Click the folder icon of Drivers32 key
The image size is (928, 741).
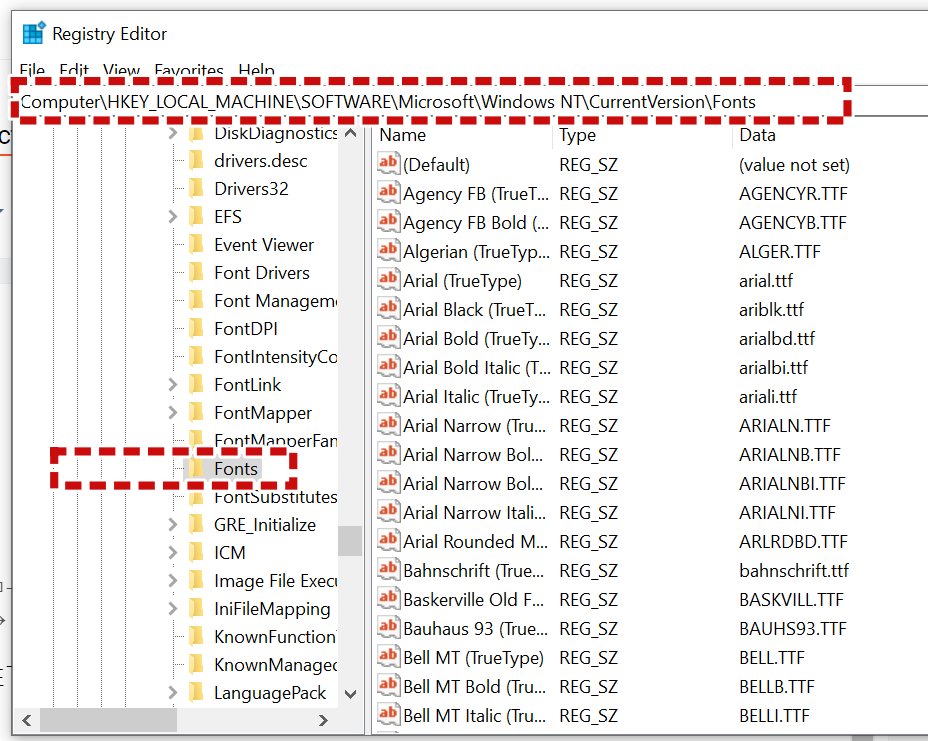pos(196,188)
